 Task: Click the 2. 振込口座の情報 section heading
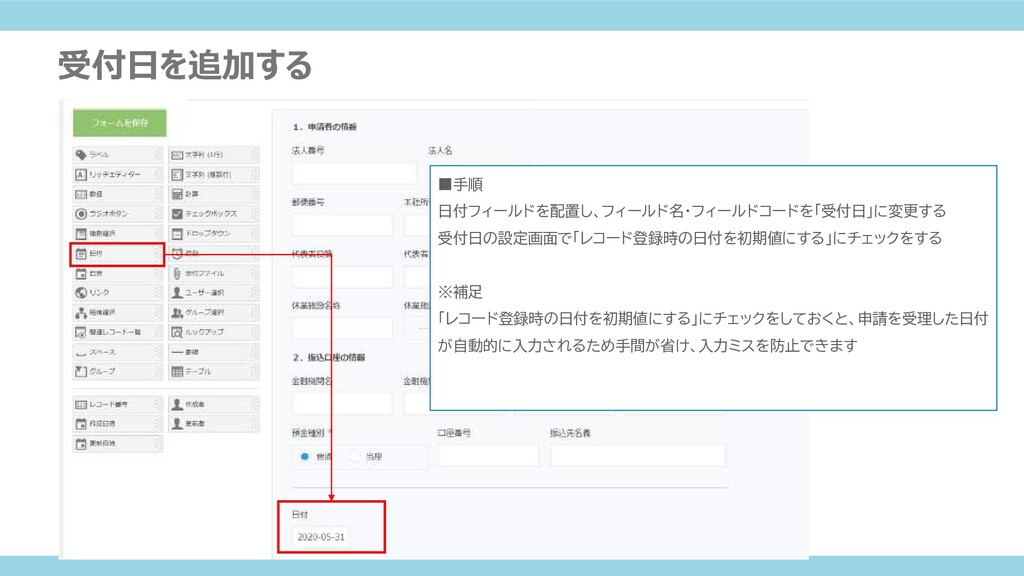(328, 357)
